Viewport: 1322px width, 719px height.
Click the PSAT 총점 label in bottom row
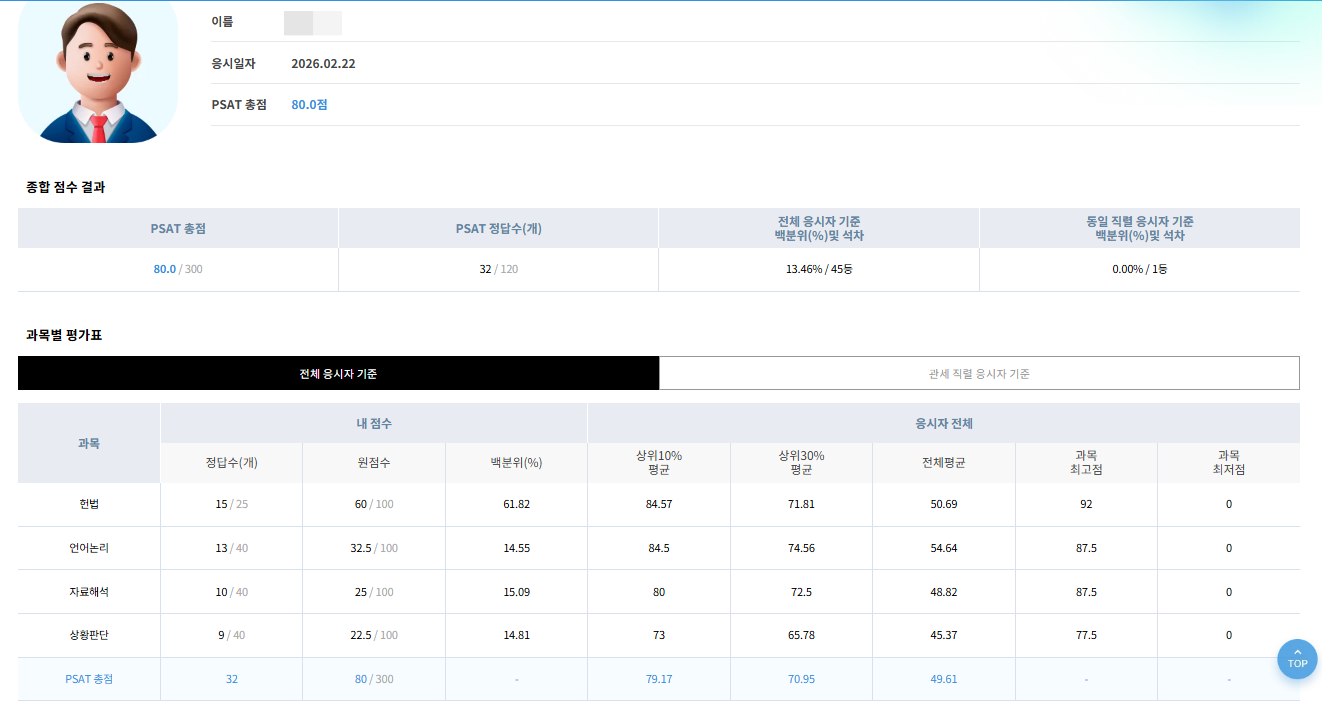click(89, 679)
